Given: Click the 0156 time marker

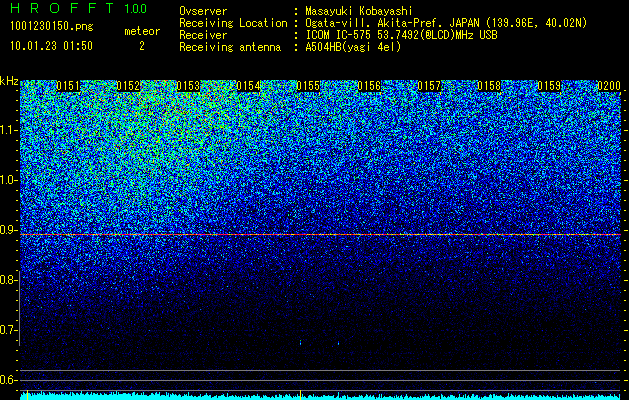Looking at the screenshot, I should (x=369, y=86).
